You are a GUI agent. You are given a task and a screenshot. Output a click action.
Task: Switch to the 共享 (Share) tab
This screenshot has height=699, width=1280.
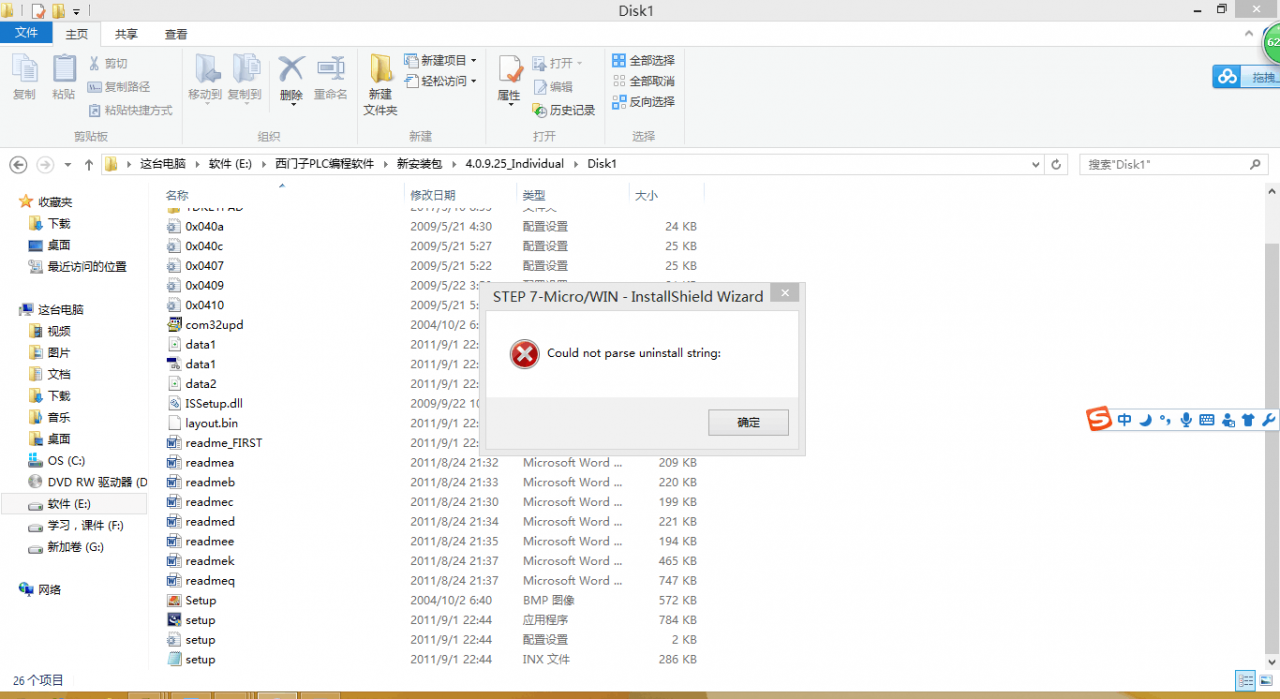tap(126, 34)
